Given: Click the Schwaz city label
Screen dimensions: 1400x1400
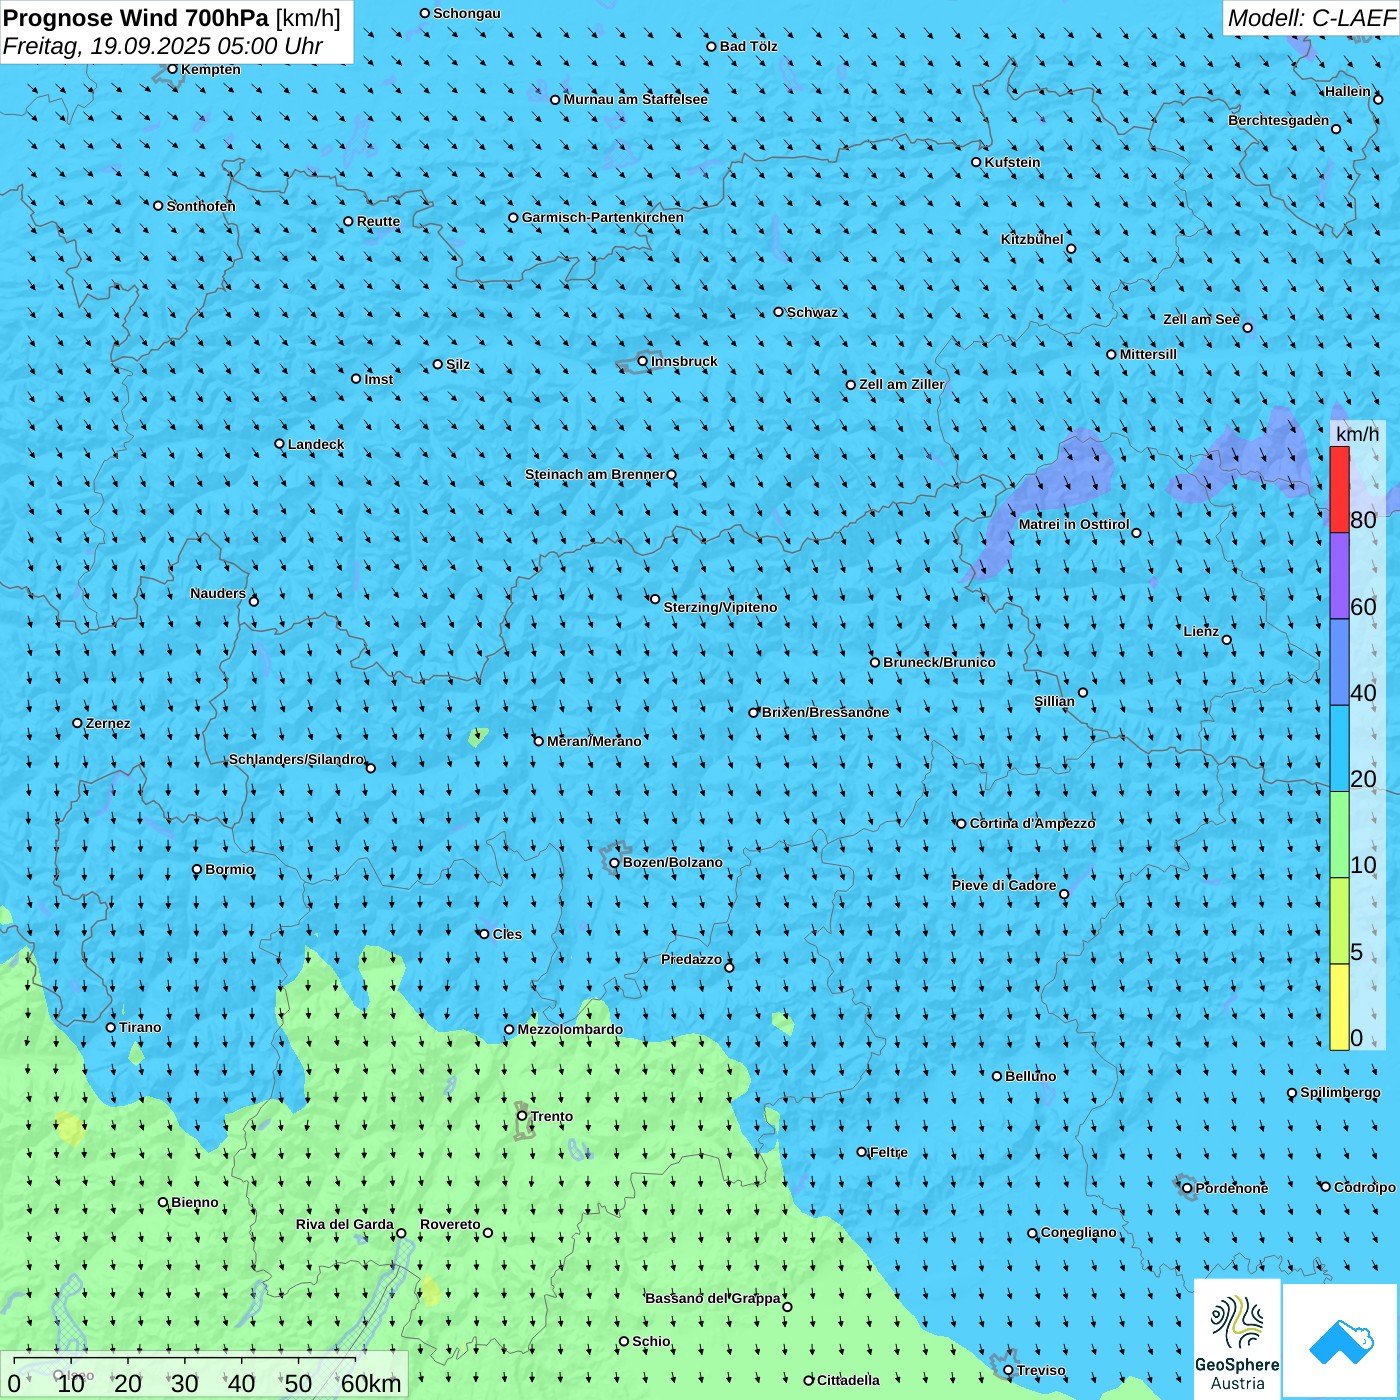Looking at the screenshot, I should 812,312.
